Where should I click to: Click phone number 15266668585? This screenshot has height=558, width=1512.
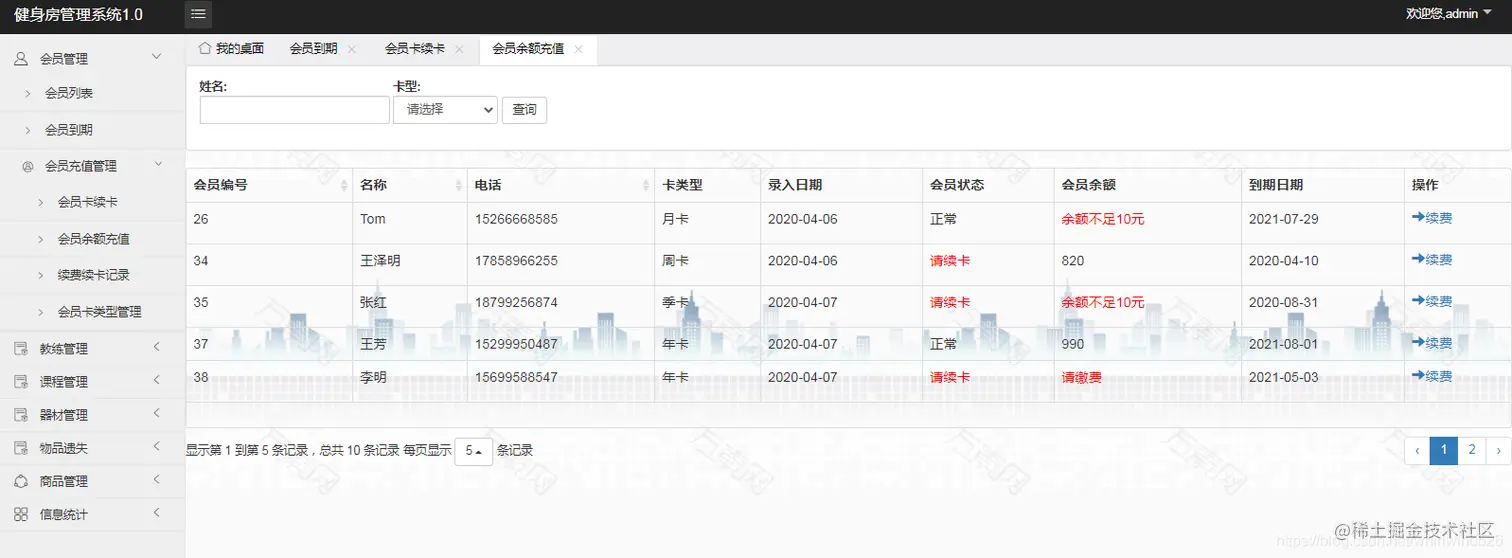coord(516,218)
